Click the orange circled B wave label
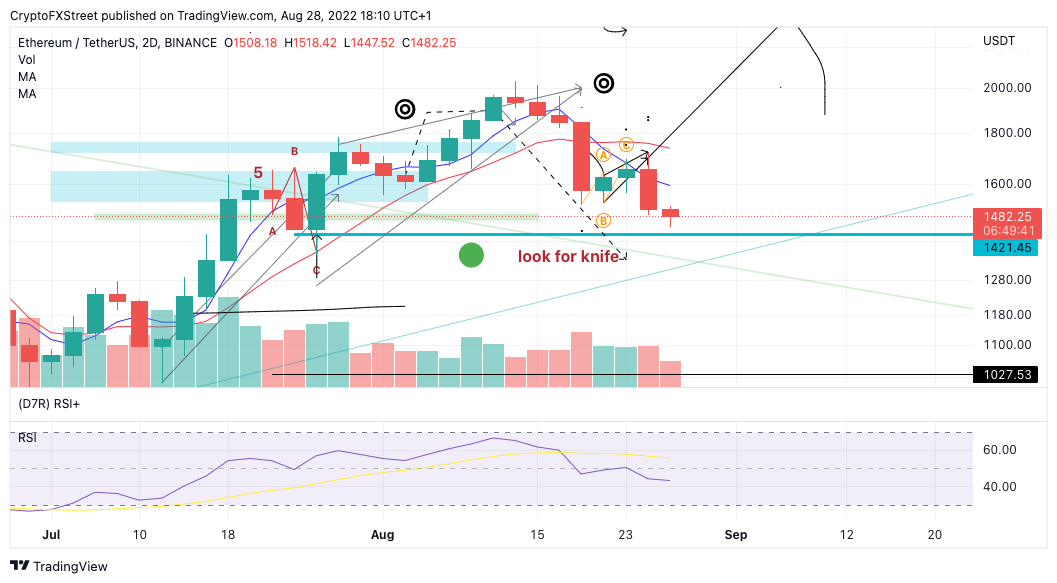 (603, 220)
